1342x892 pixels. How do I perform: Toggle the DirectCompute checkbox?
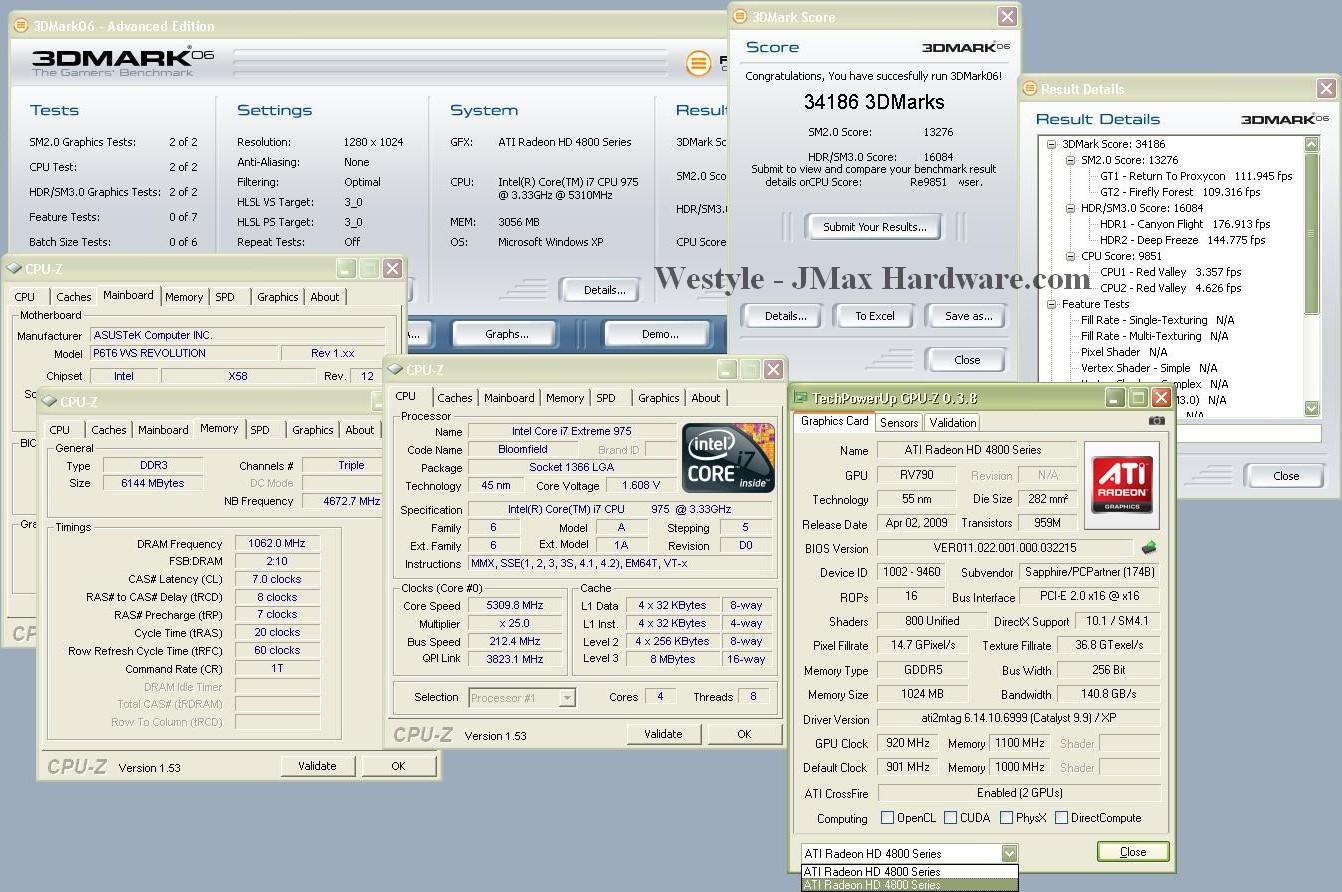(x=1062, y=818)
